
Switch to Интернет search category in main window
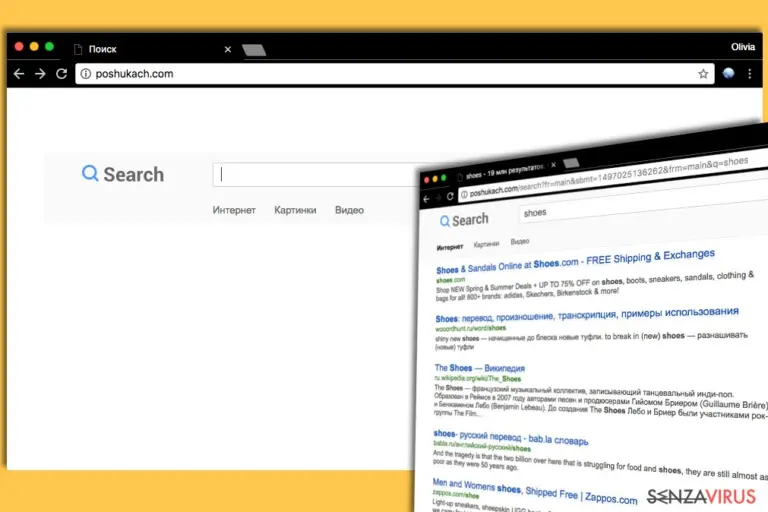point(234,210)
